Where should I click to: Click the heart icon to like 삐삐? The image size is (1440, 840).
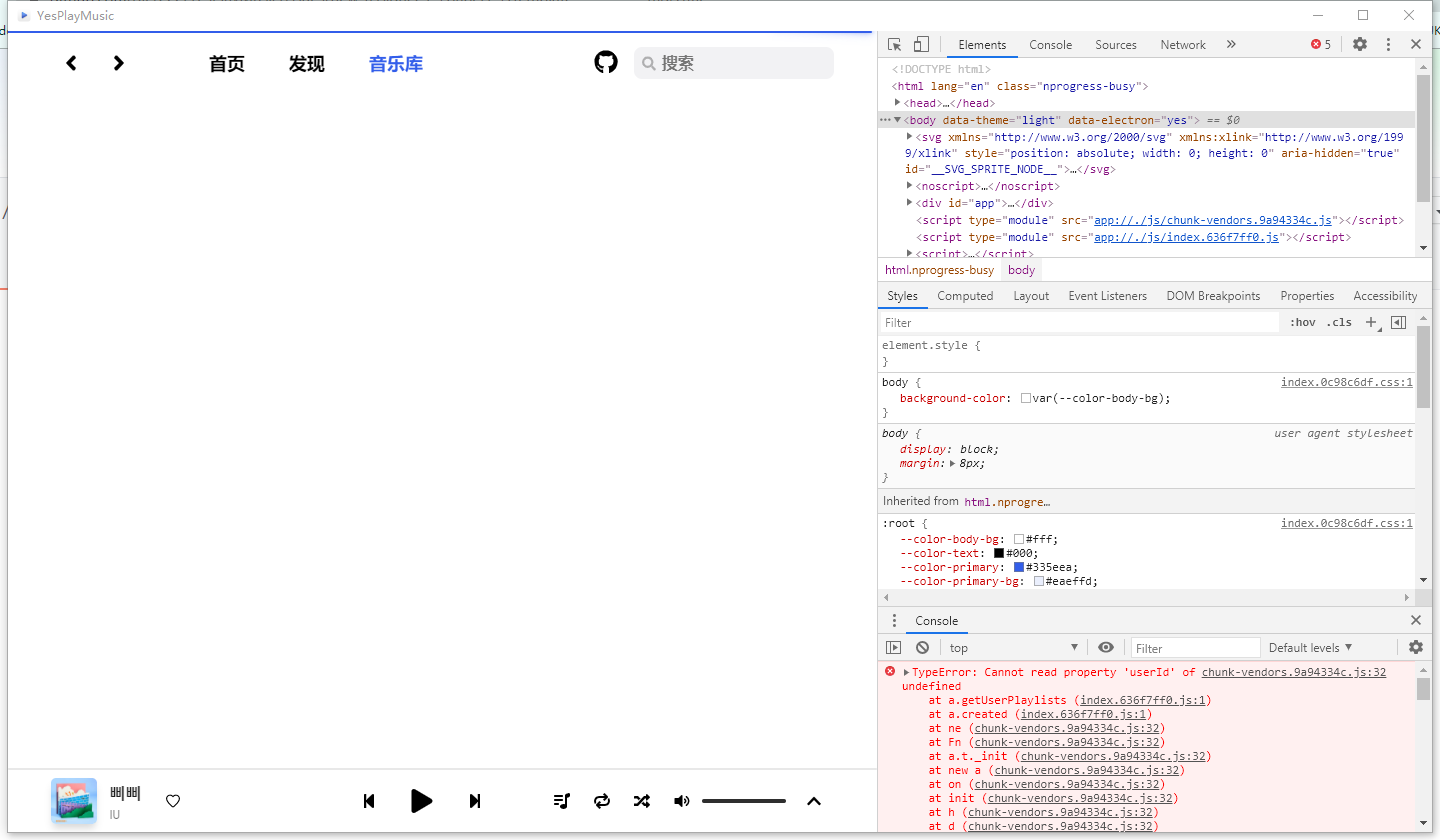(172, 800)
